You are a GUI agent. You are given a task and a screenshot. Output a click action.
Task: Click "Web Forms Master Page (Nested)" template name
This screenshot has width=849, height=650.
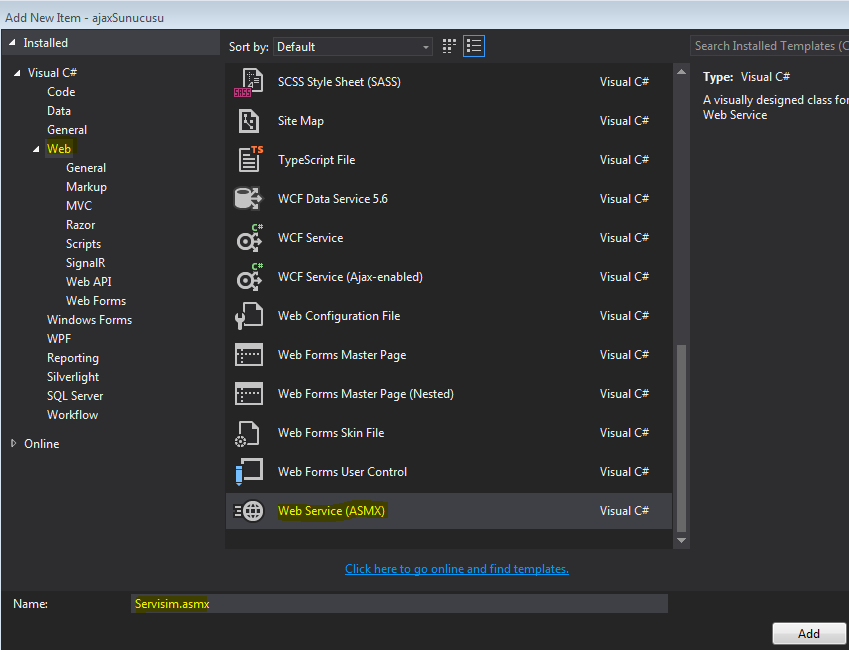click(365, 394)
